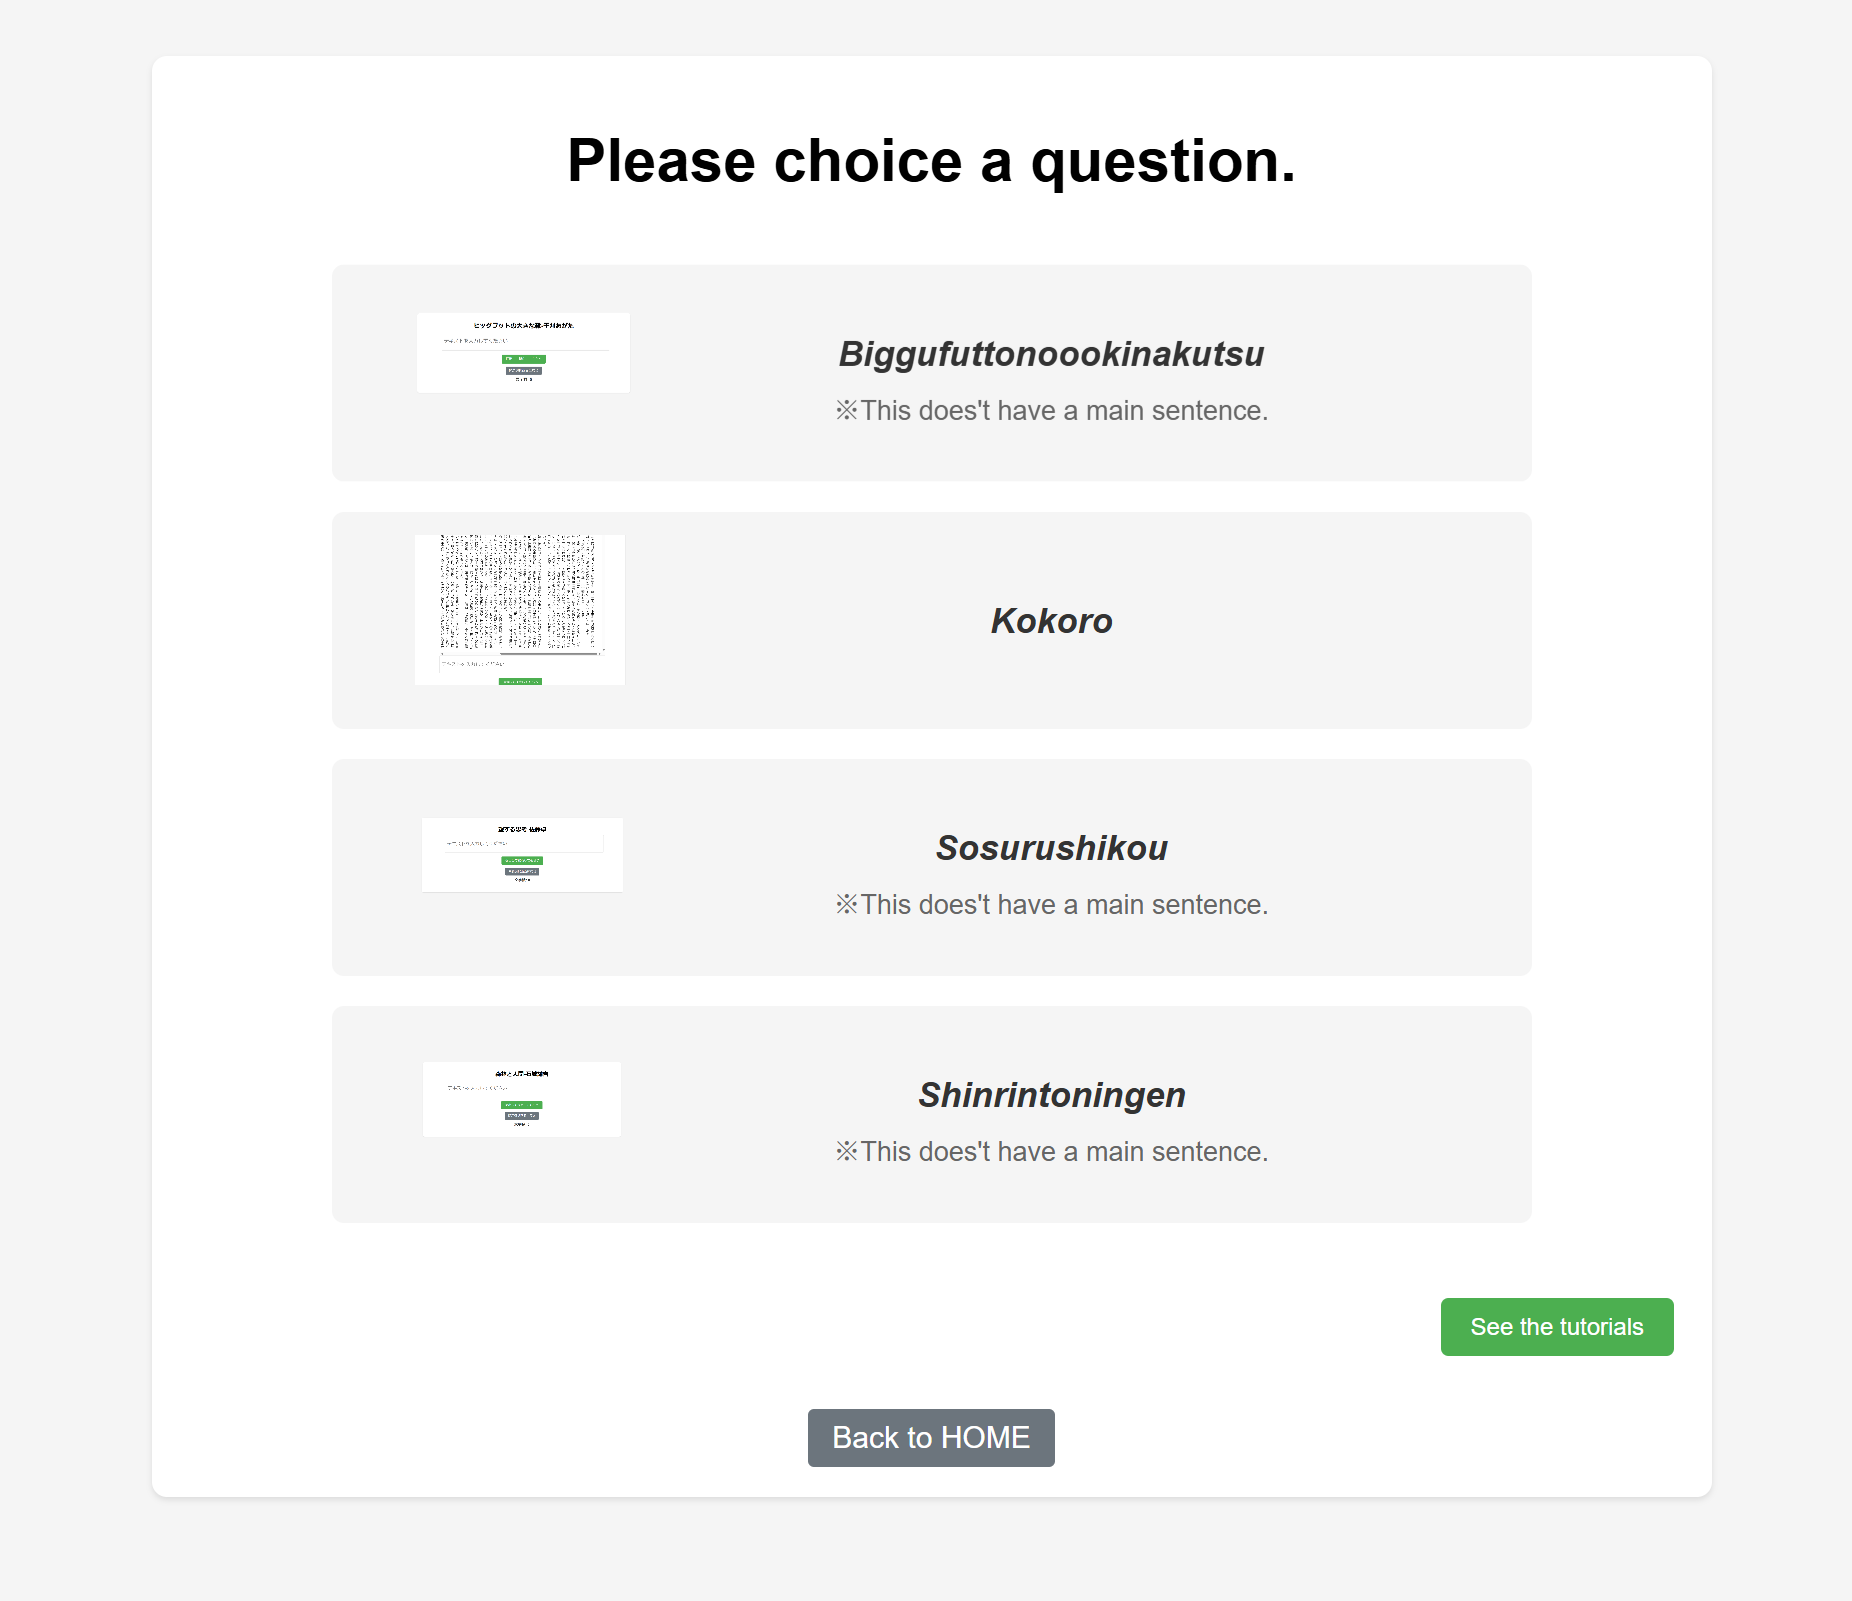The width and height of the screenshot is (1852, 1601).
Task: Click the Shinrintoningen preview thumbnail
Action: (x=522, y=1099)
